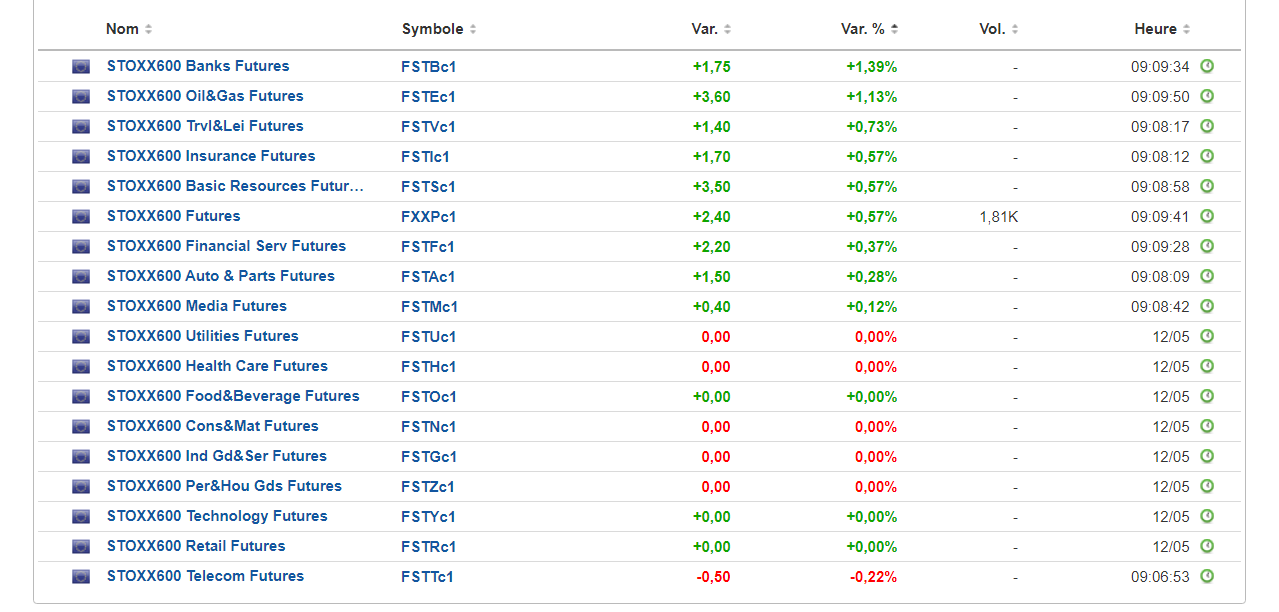Sort the table by the Symbole column

(x=438, y=29)
